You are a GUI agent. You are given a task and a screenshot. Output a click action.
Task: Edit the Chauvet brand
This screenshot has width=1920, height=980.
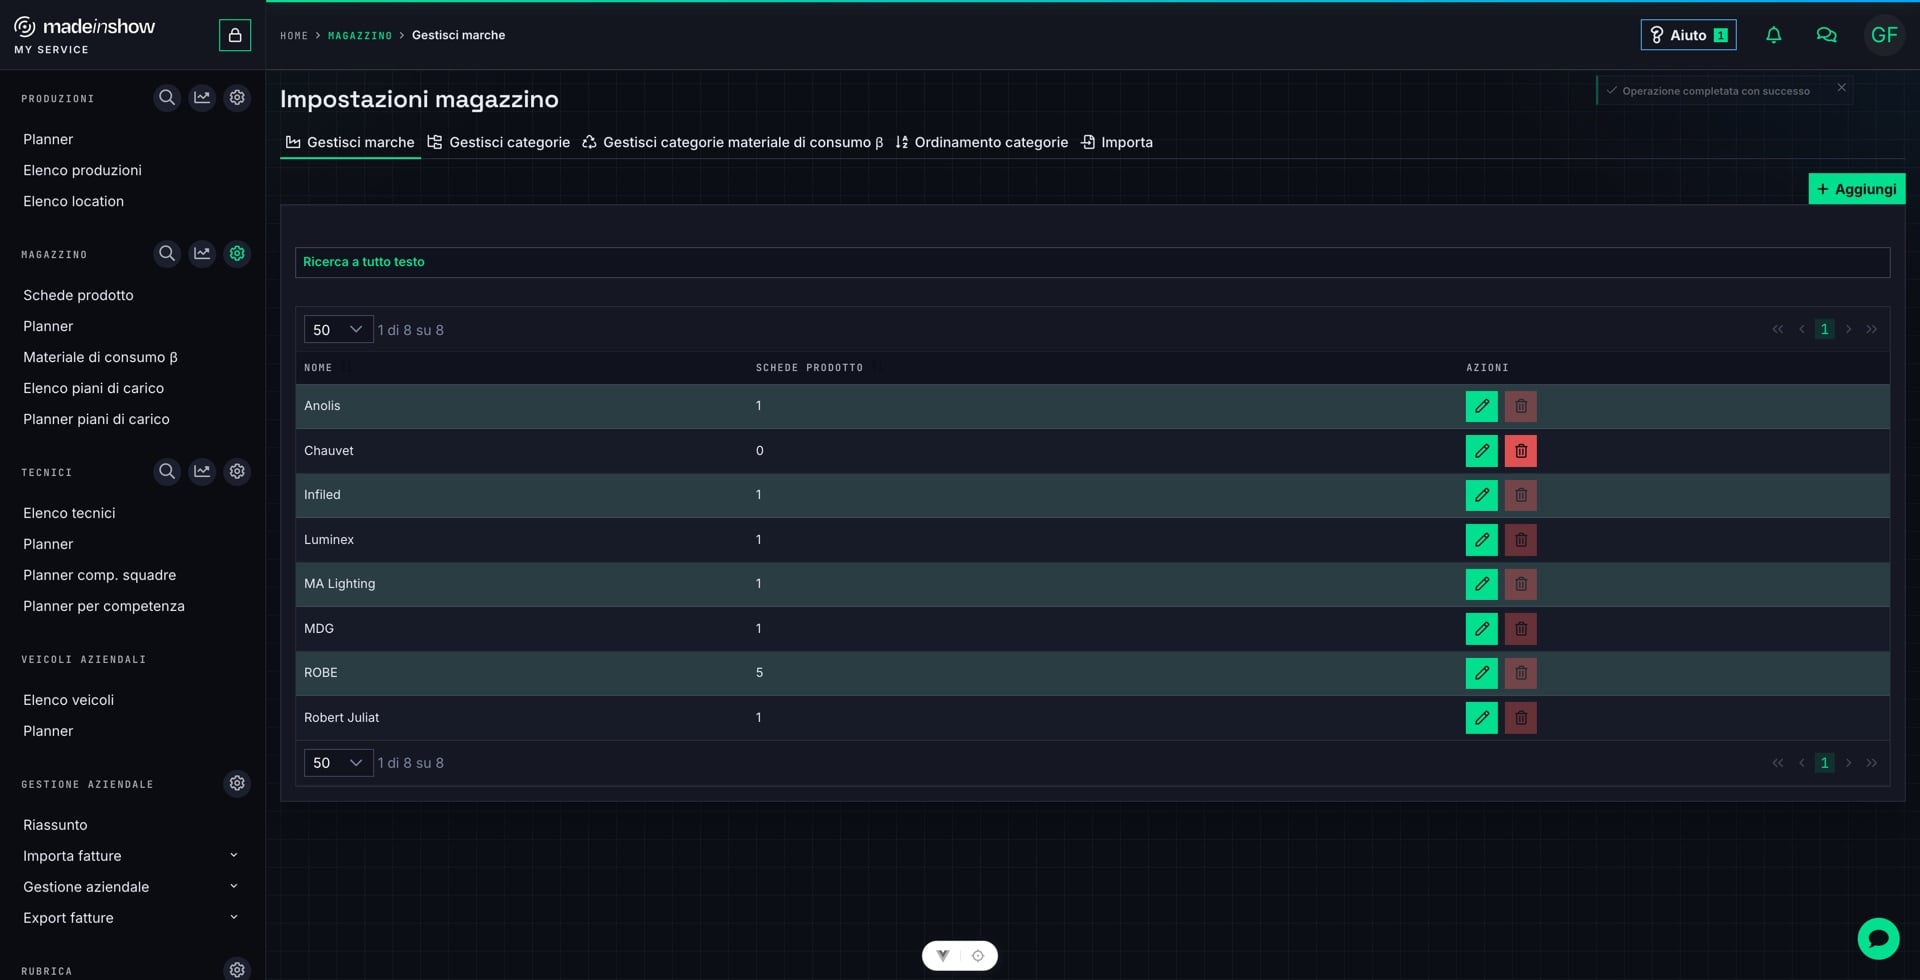[x=1481, y=451]
